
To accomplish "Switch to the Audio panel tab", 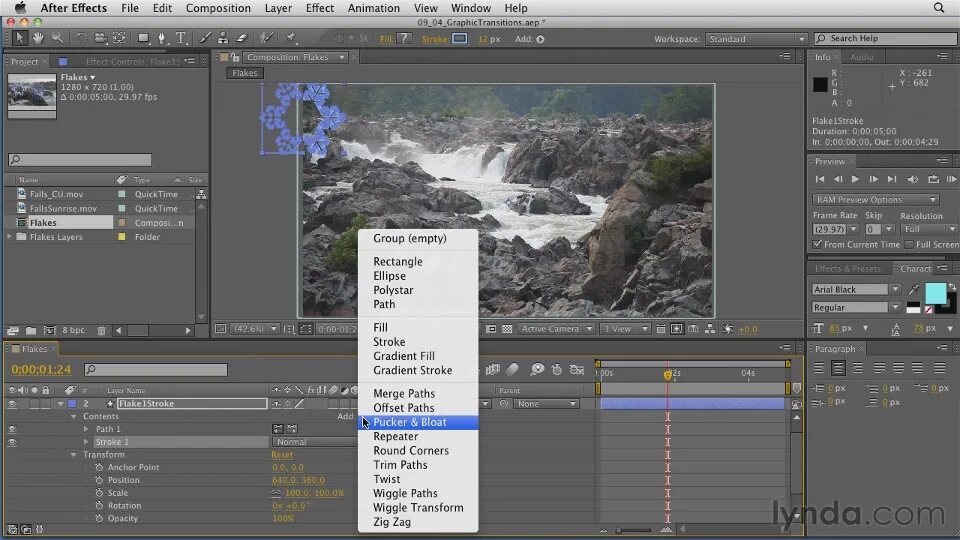I will pos(862,57).
